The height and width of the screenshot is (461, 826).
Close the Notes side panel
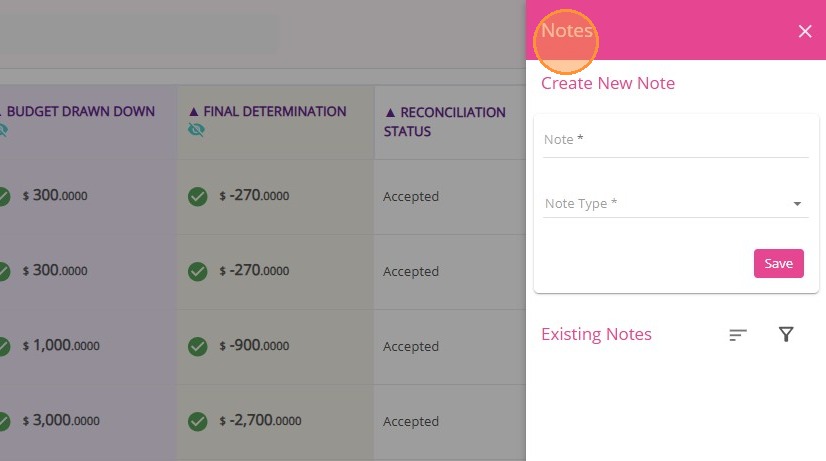coord(805,31)
